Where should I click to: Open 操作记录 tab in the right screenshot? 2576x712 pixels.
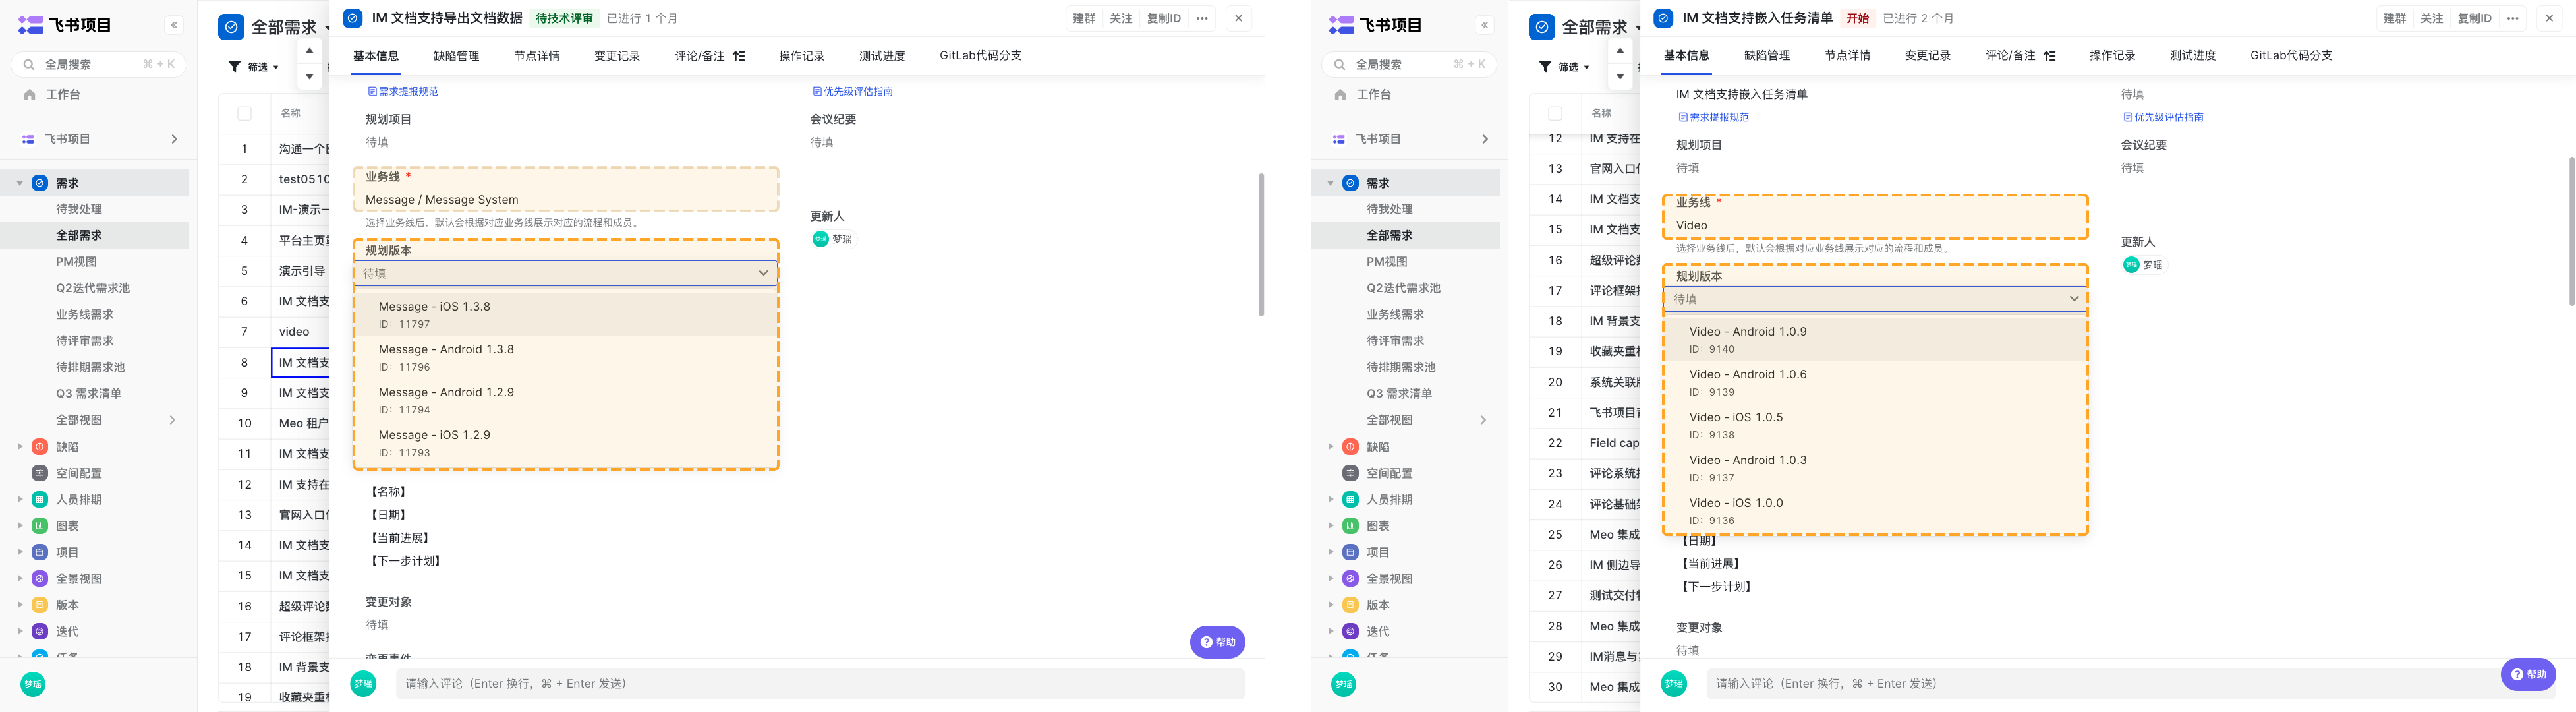click(2112, 56)
